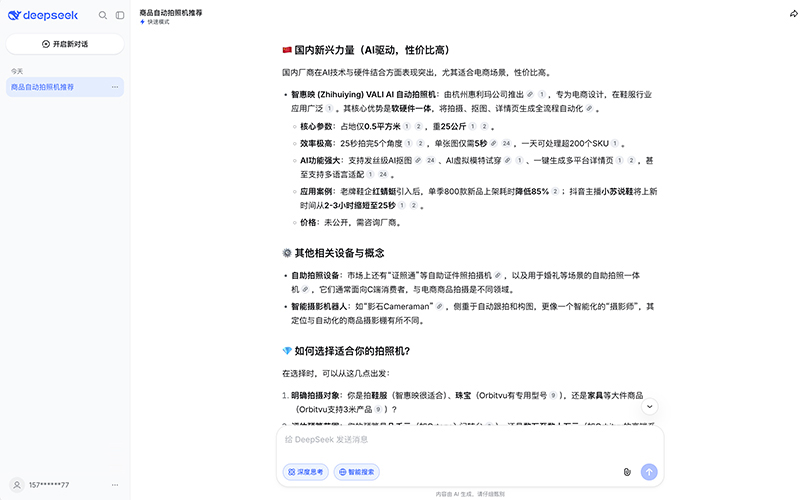The image size is (800, 500).
Task: Open citation 9 after Orbitvu有专用型号
Action: (553, 395)
